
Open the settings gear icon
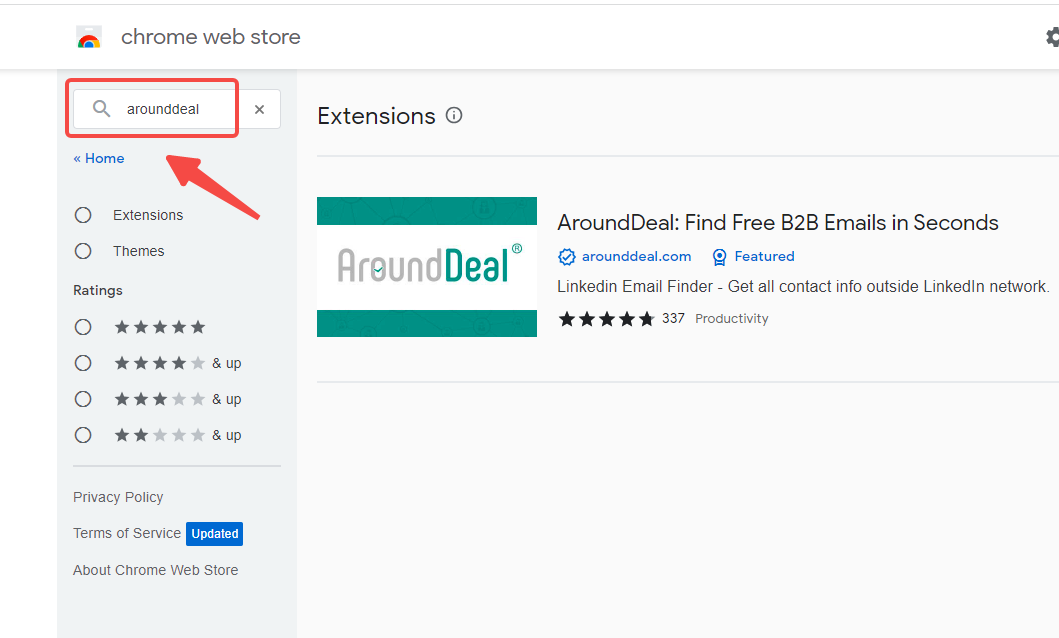(1052, 37)
